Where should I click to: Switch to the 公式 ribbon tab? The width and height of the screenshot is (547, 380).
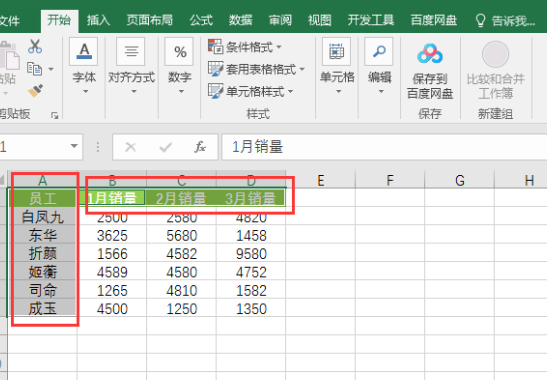pos(201,20)
